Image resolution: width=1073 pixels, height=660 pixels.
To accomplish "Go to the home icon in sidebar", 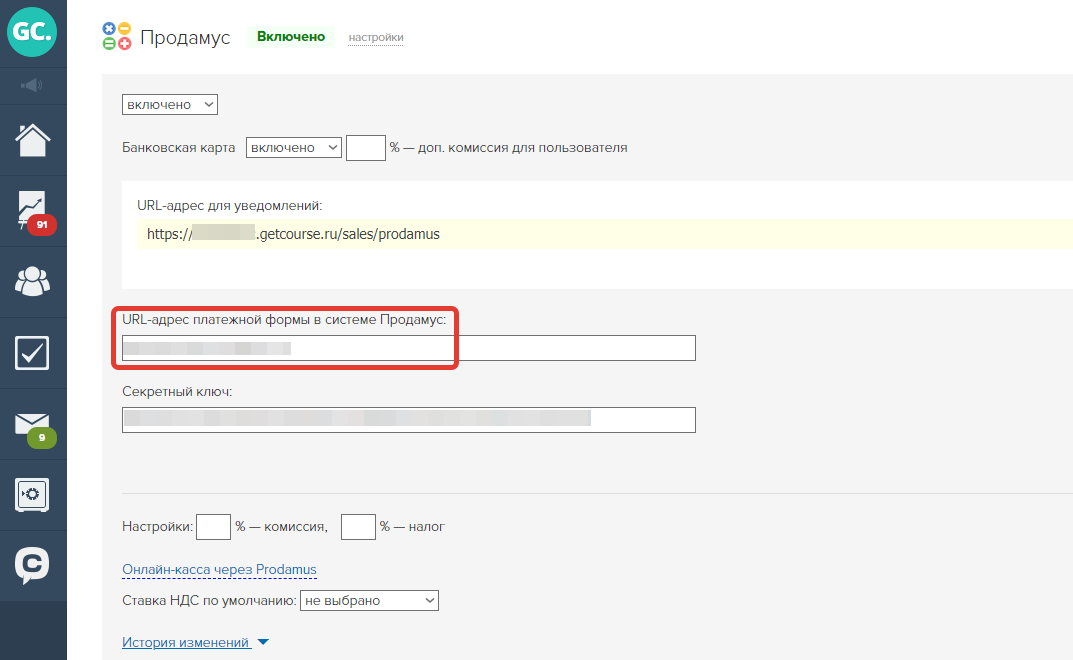I will tap(32, 140).
